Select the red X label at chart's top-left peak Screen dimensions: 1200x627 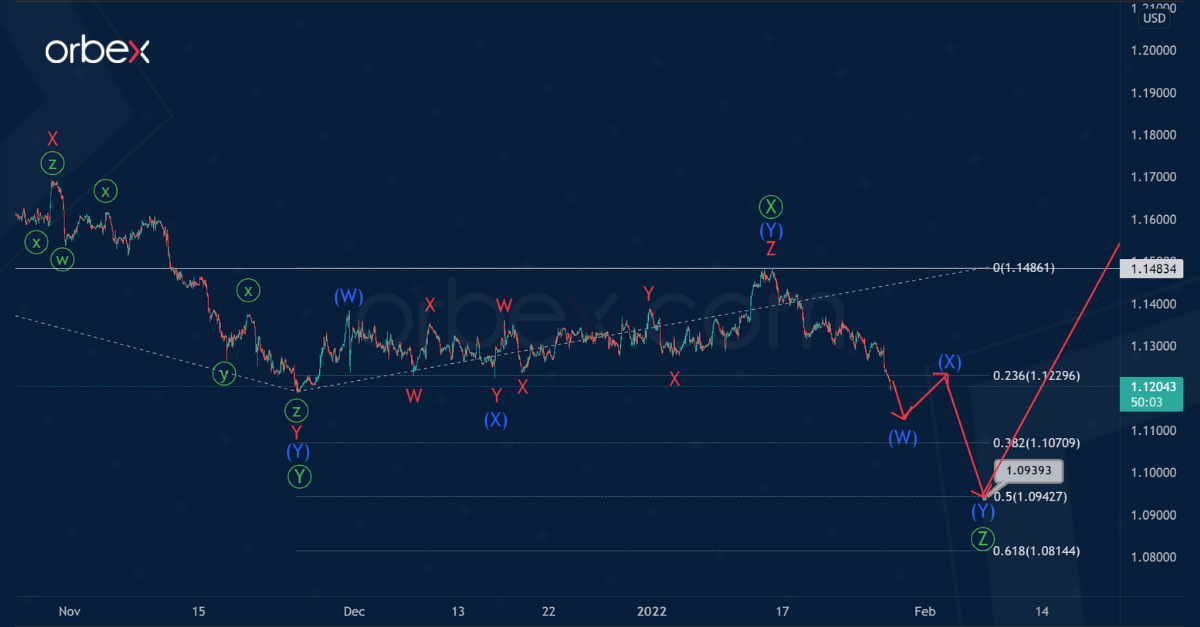[52, 139]
